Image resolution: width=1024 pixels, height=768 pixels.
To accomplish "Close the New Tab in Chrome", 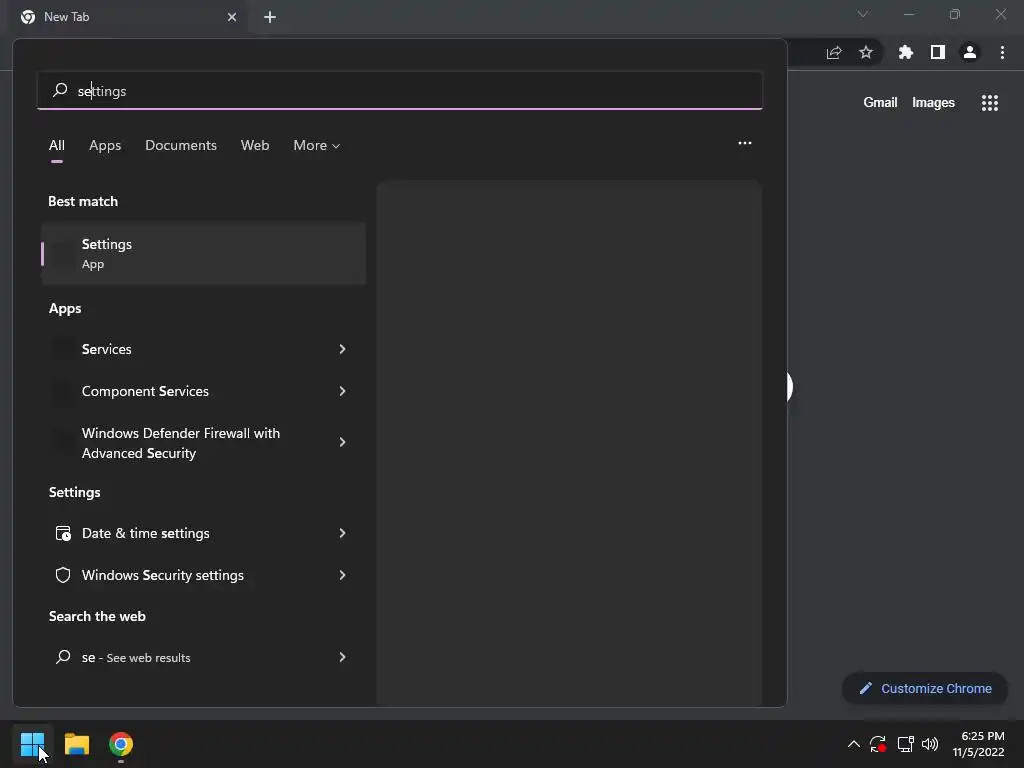I will (x=232, y=17).
